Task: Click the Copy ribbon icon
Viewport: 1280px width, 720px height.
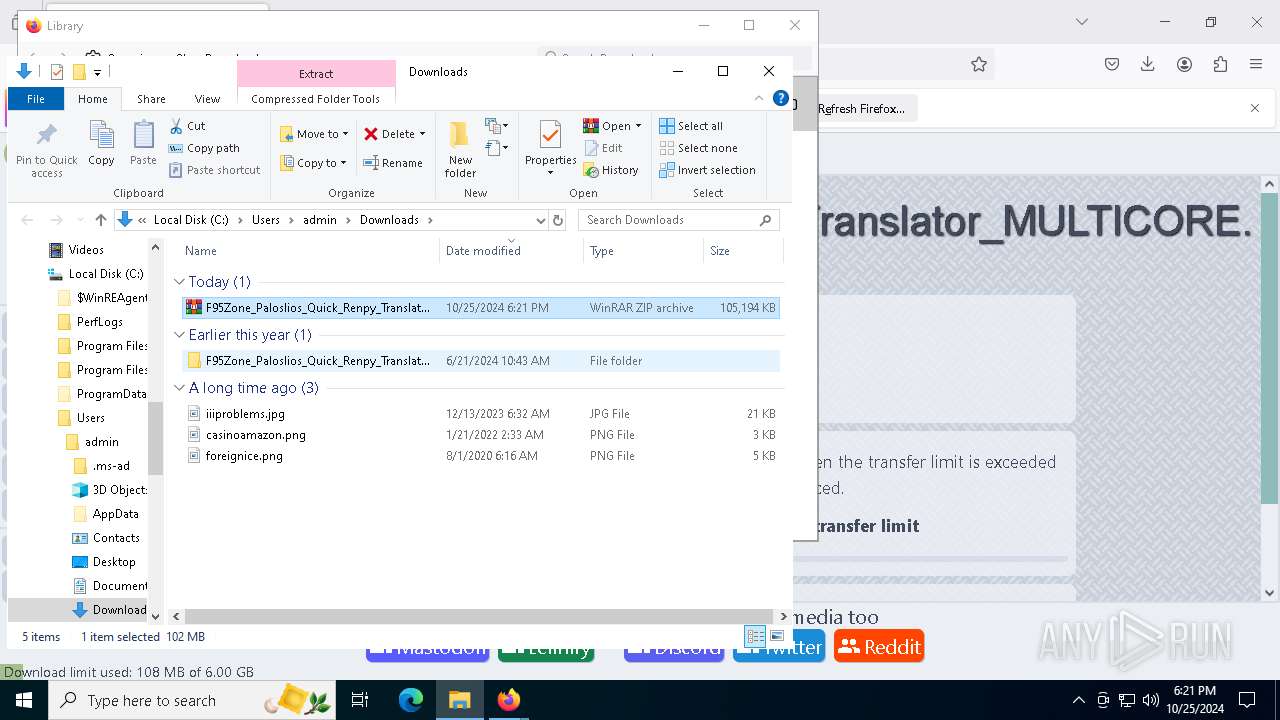Action: coord(101,143)
